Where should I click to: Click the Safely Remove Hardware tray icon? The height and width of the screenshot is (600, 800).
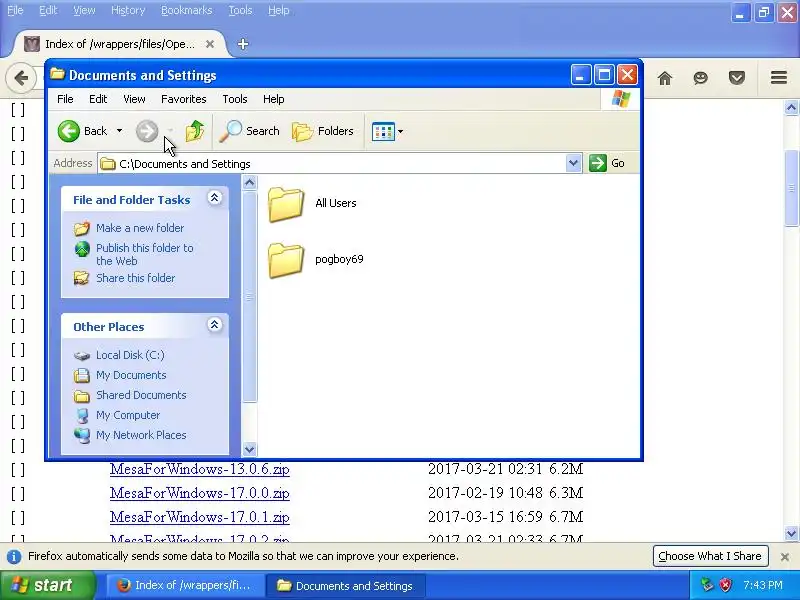point(707,585)
